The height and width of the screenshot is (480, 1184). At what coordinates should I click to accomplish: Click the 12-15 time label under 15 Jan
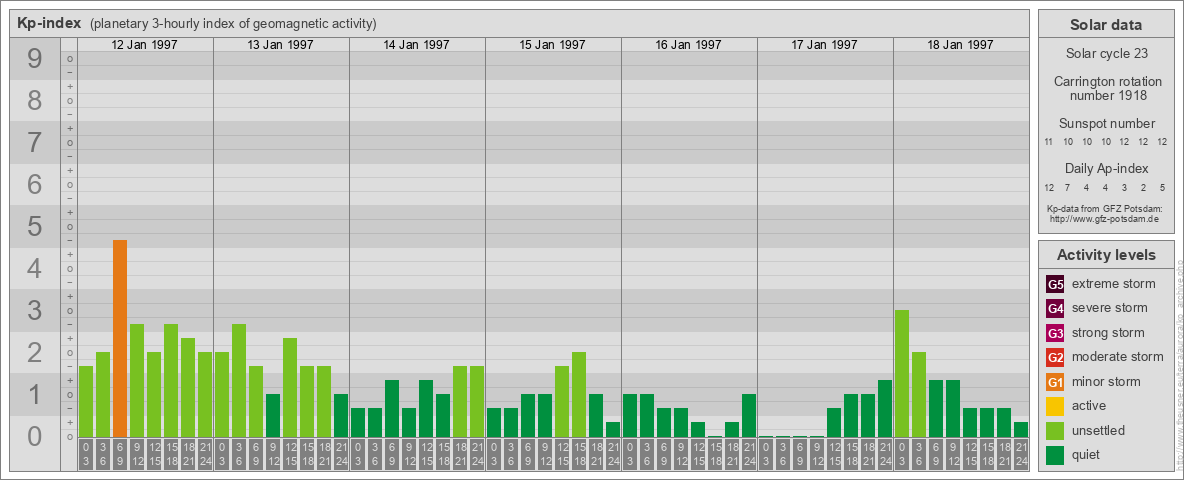(x=562, y=454)
